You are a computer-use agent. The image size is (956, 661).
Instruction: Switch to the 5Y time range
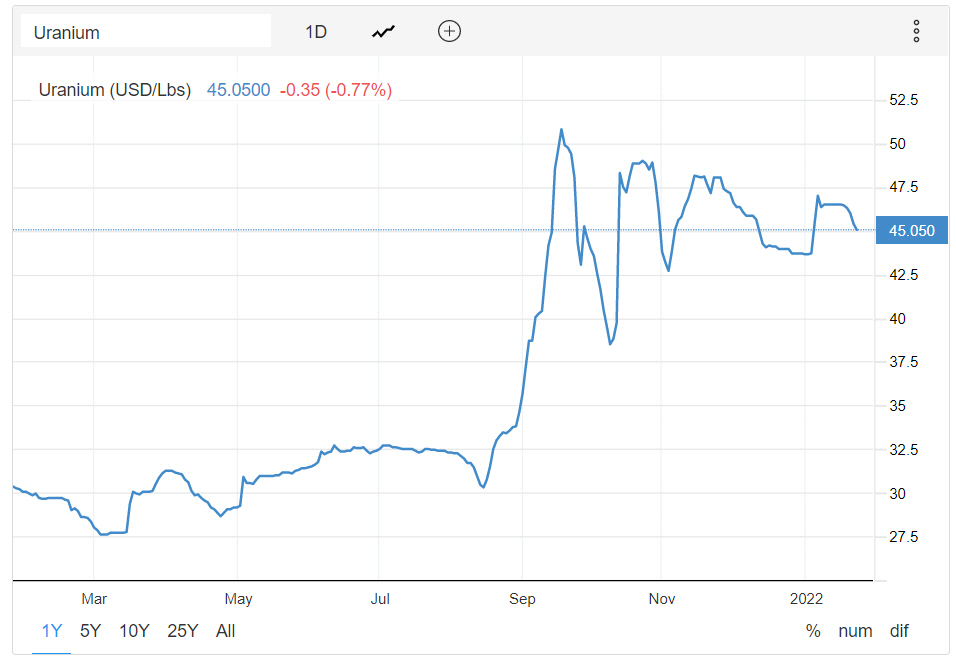coord(91,631)
